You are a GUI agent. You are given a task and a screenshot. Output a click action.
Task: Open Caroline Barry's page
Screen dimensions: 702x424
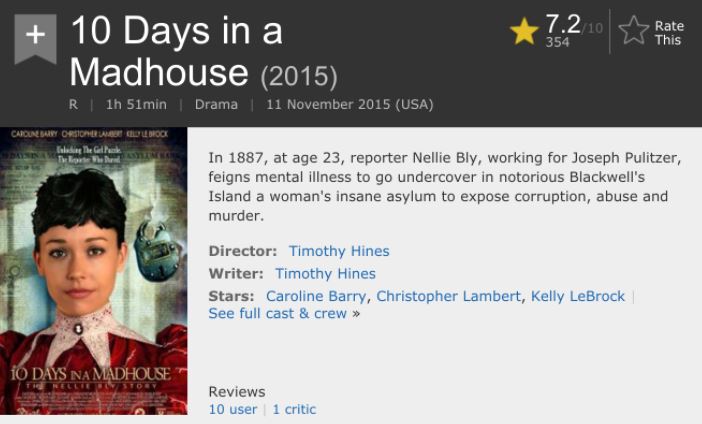pos(316,296)
